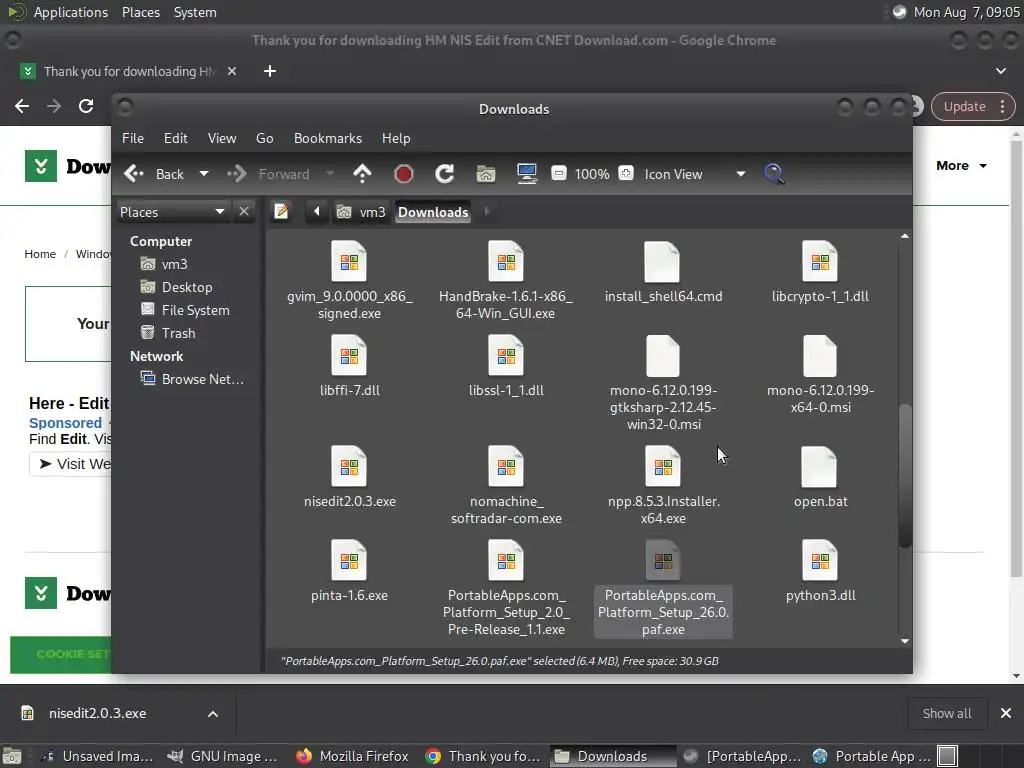Open nisedit2.0.3.exe download item options chevron

coord(213,714)
